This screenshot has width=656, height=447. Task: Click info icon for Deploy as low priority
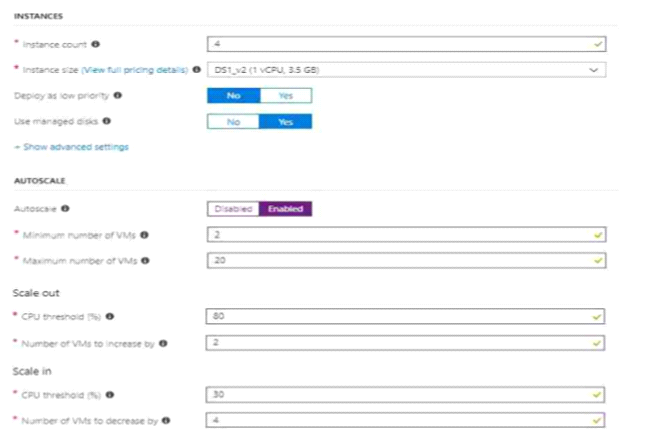(118, 95)
